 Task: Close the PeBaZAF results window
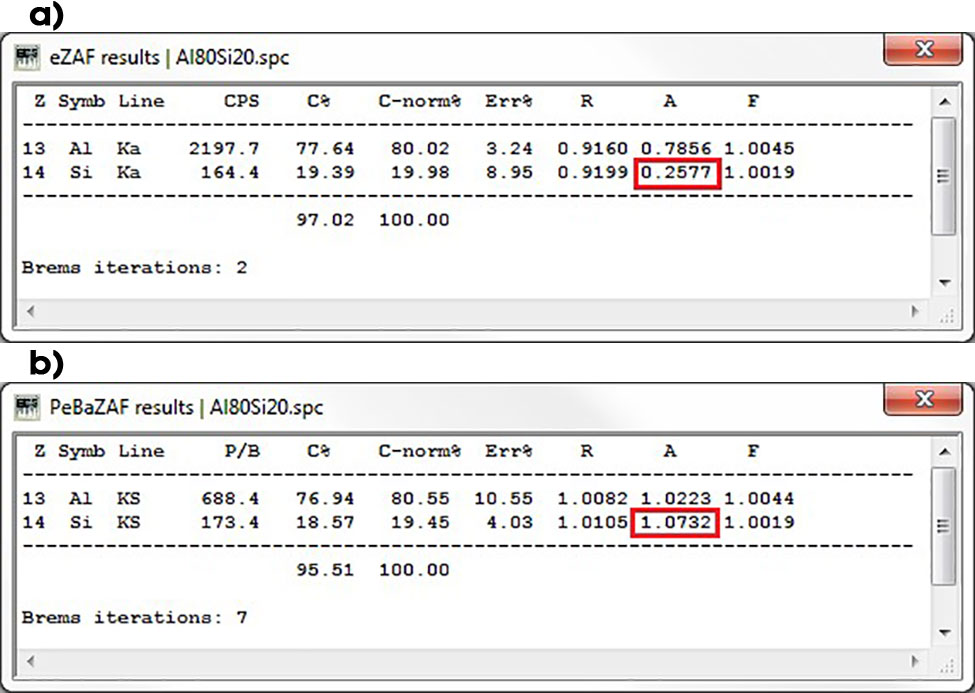923,399
